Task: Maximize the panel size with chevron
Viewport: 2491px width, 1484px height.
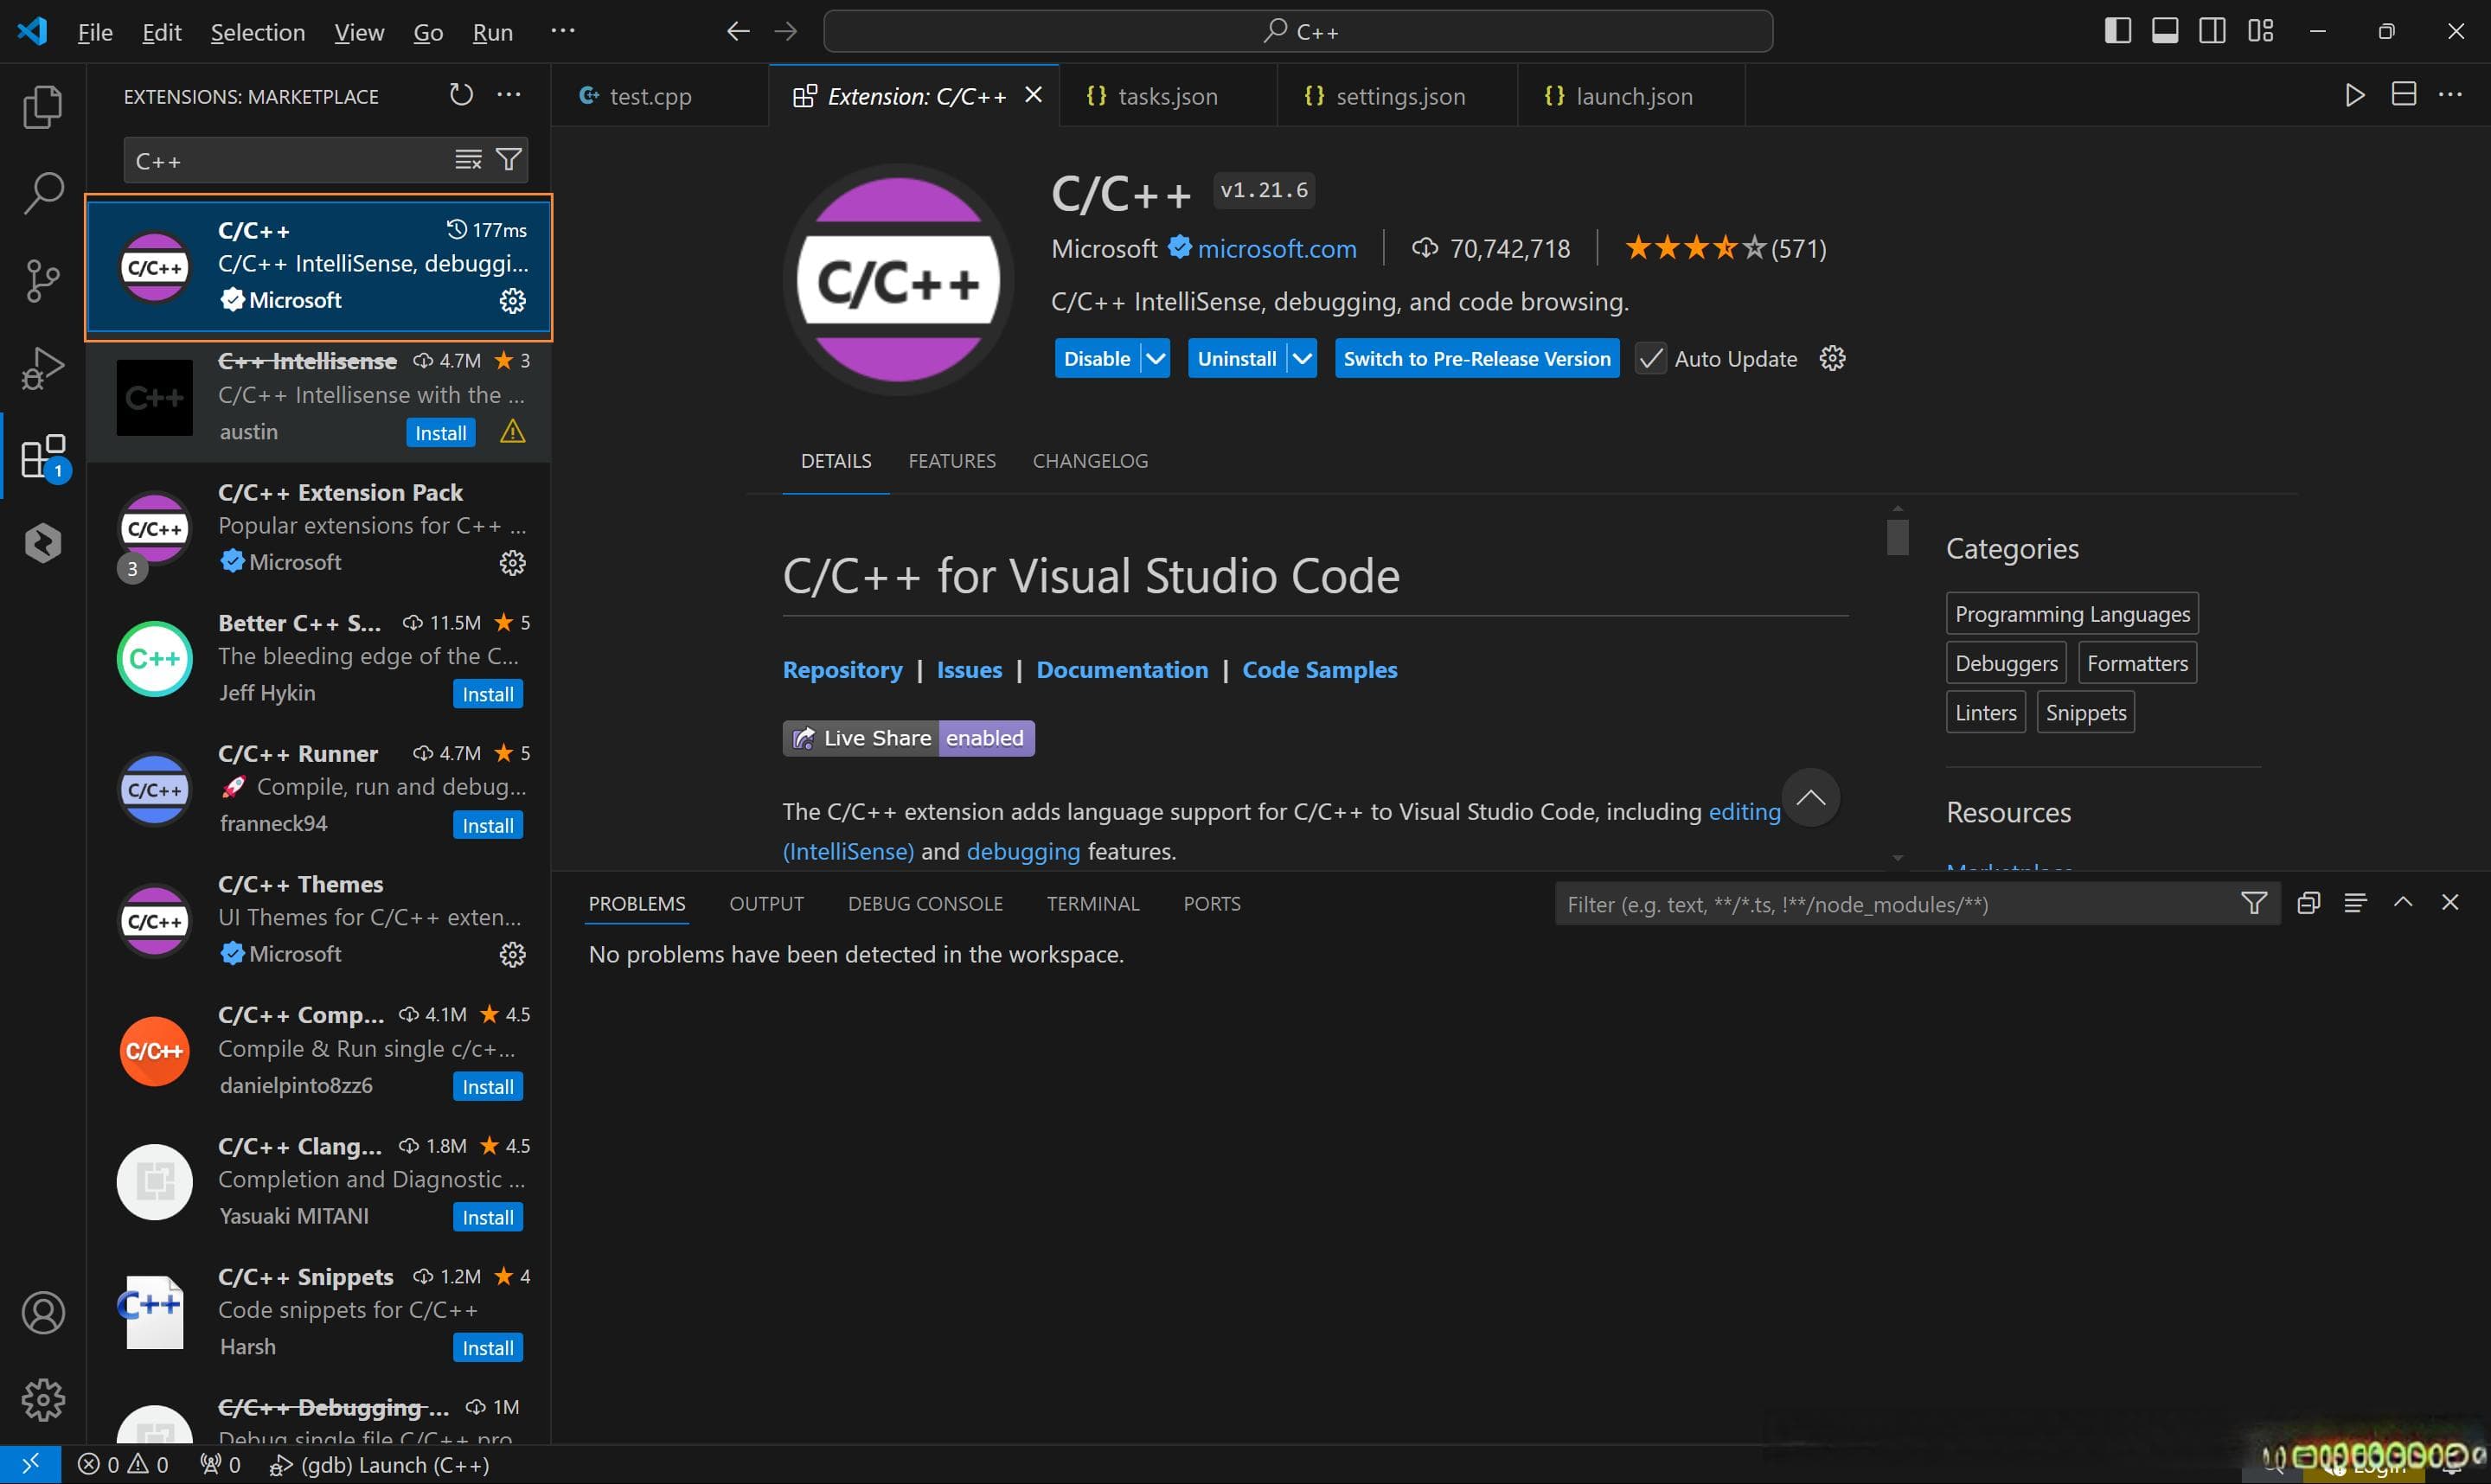Action: (2403, 903)
